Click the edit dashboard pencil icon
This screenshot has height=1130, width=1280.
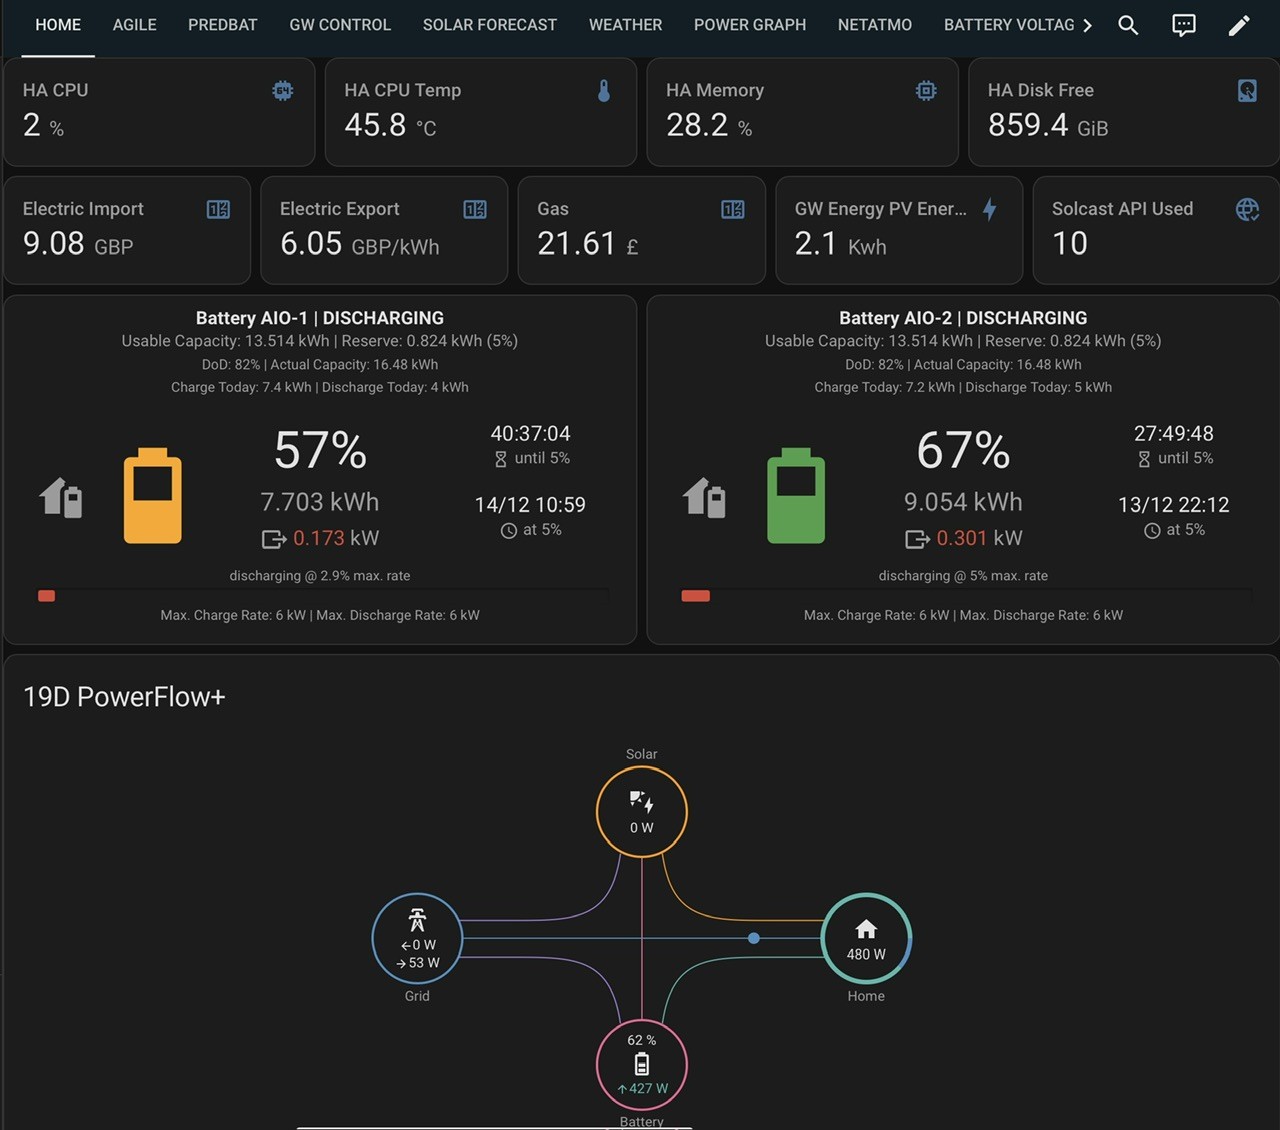[x=1239, y=25]
